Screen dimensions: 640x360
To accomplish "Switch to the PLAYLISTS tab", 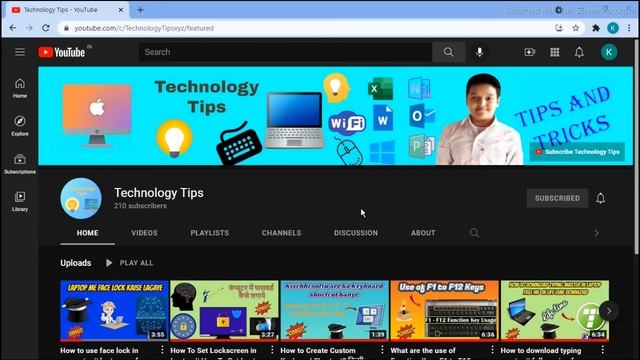I will pyautogui.click(x=209, y=233).
